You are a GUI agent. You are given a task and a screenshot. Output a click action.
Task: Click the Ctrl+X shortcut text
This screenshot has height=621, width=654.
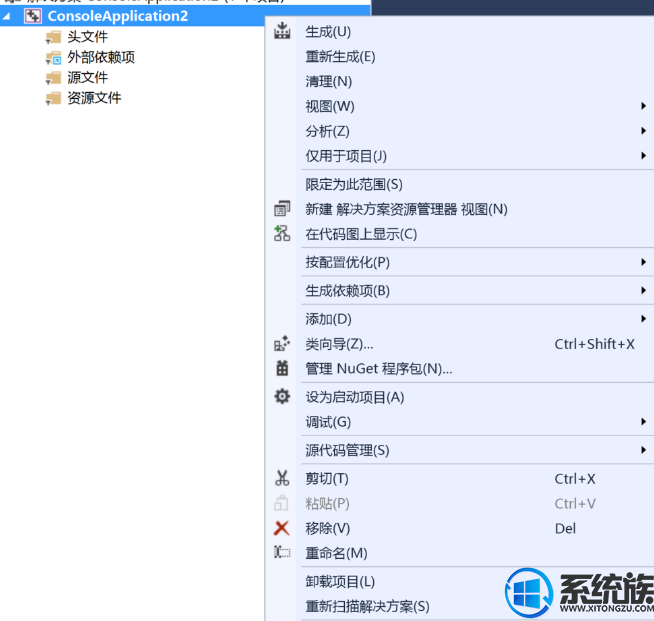click(575, 479)
